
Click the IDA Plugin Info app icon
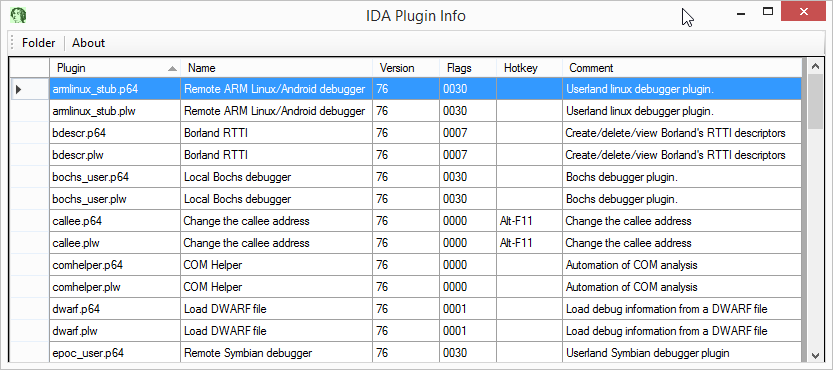[18, 15]
